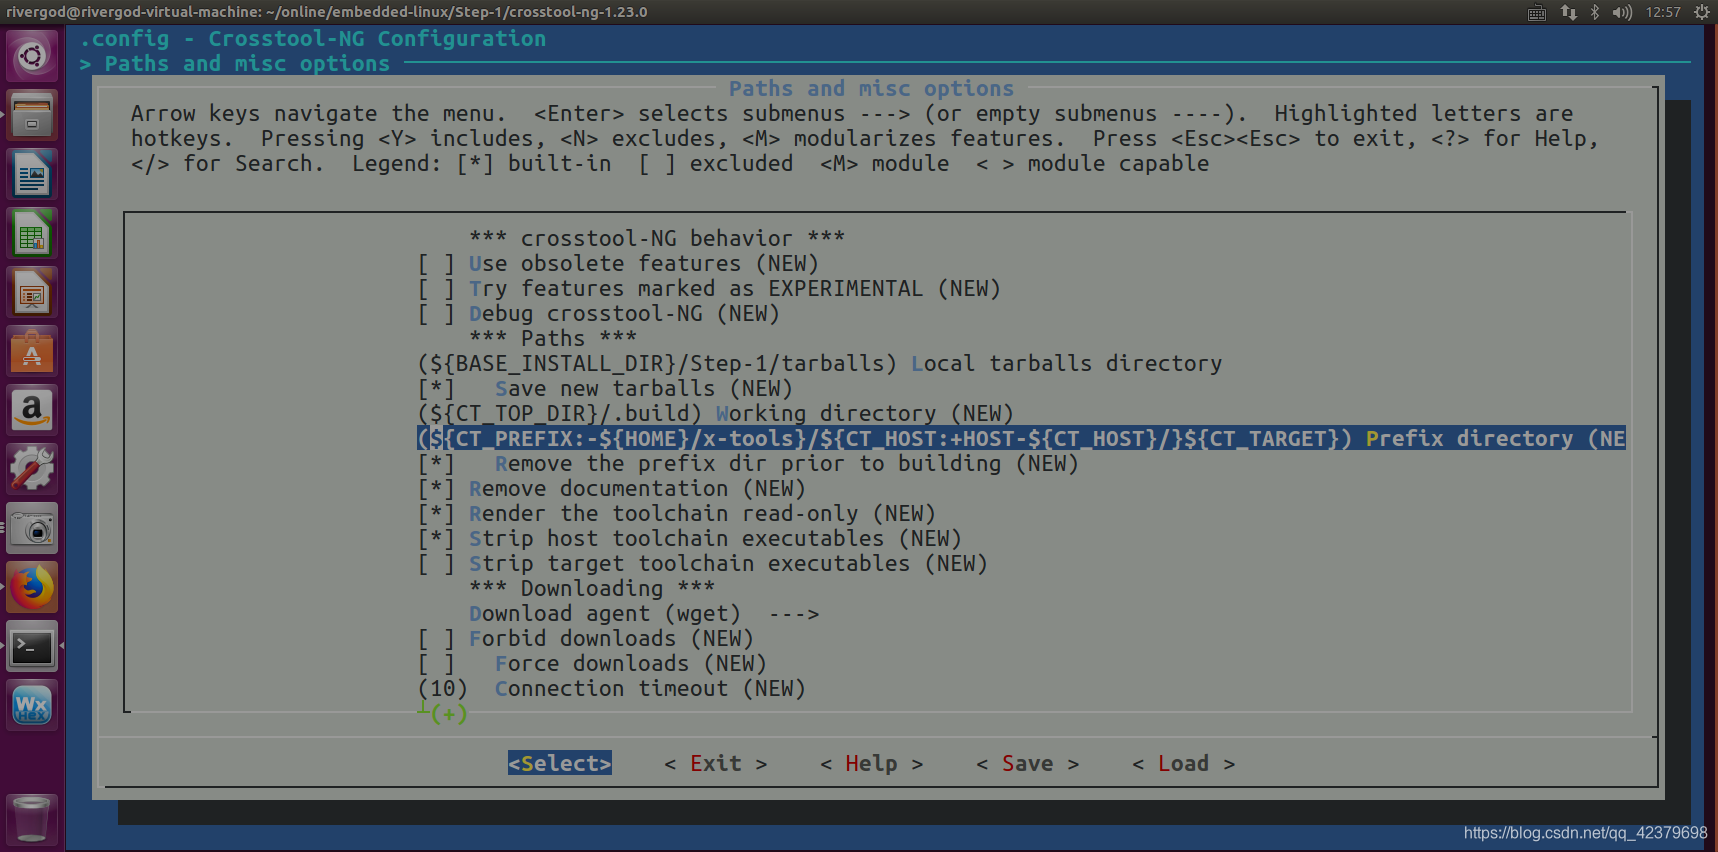Image resolution: width=1718 pixels, height=852 pixels.
Task: Open the keyboard input indicator in the top panel
Action: [1537, 12]
